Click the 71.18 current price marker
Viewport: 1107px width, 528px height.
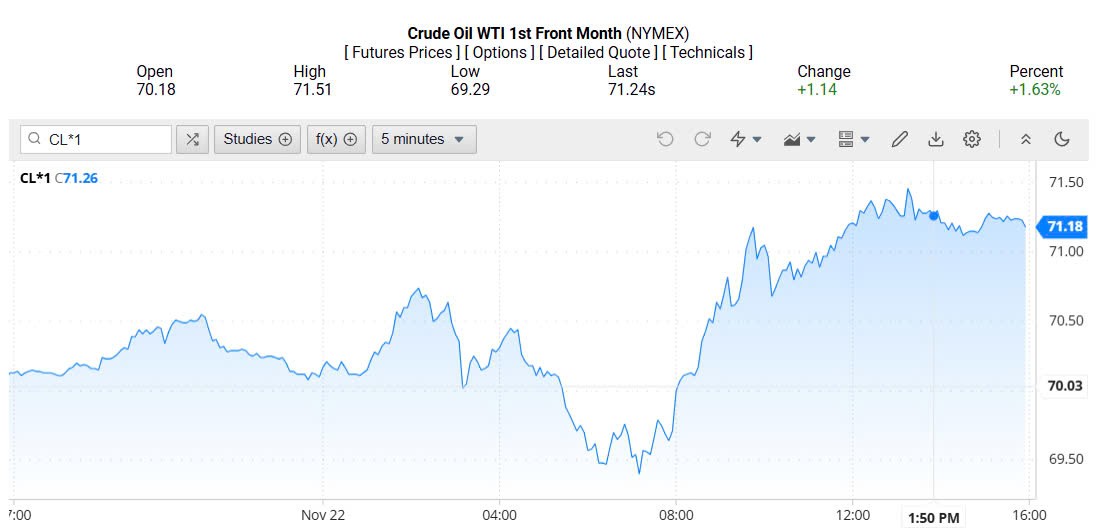pyautogui.click(x=1063, y=227)
